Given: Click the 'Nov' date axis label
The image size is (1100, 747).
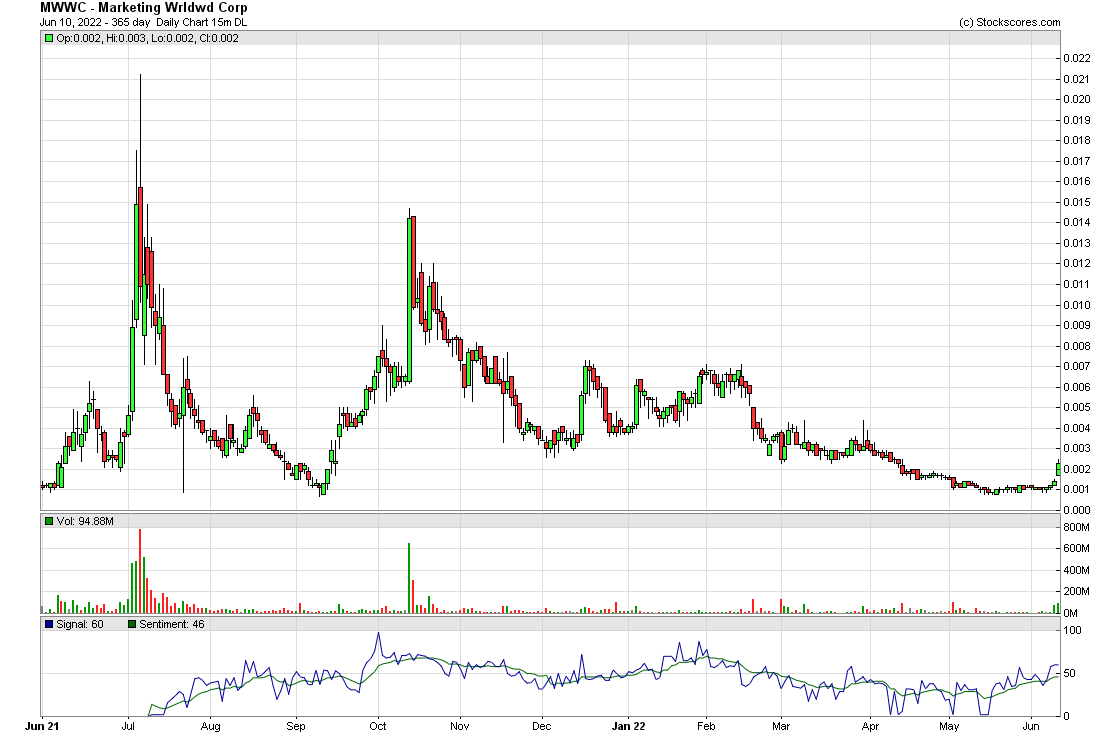Looking at the screenshot, I should (460, 726).
